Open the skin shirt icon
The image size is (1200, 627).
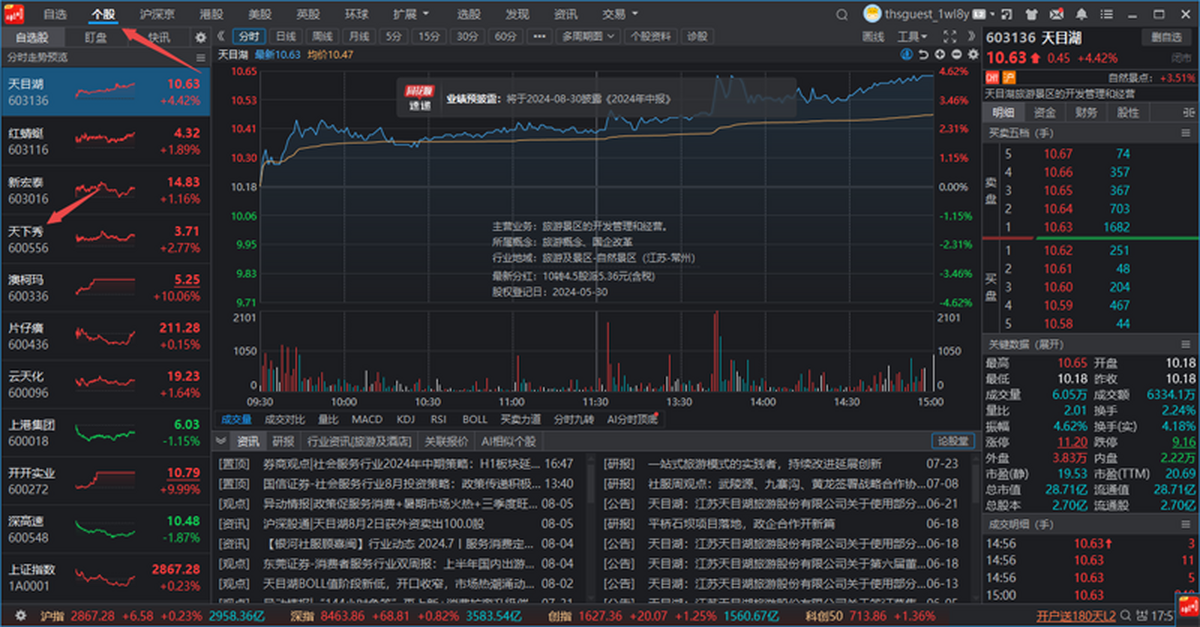click(x=1031, y=14)
